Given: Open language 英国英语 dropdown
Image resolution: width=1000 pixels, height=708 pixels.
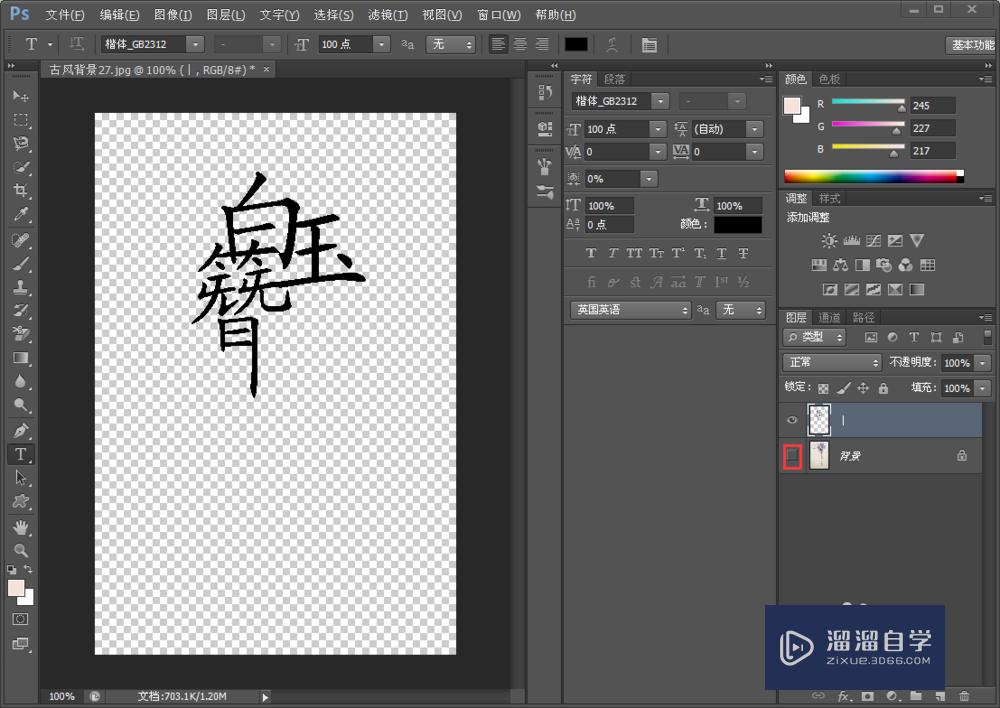Looking at the screenshot, I should (631, 310).
